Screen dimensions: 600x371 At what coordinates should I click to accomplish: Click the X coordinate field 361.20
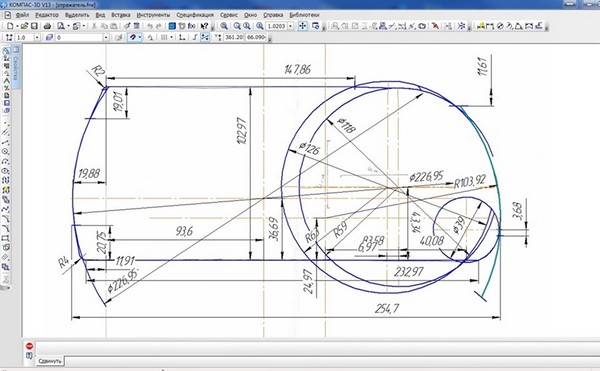pyautogui.click(x=234, y=37)
